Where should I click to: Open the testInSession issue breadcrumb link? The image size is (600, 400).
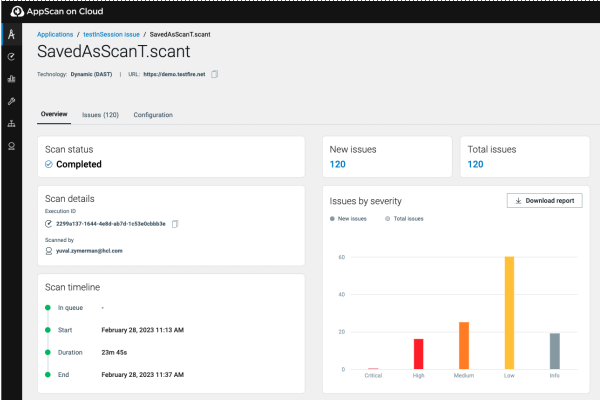pyautogui.click(x=111, y=34)
